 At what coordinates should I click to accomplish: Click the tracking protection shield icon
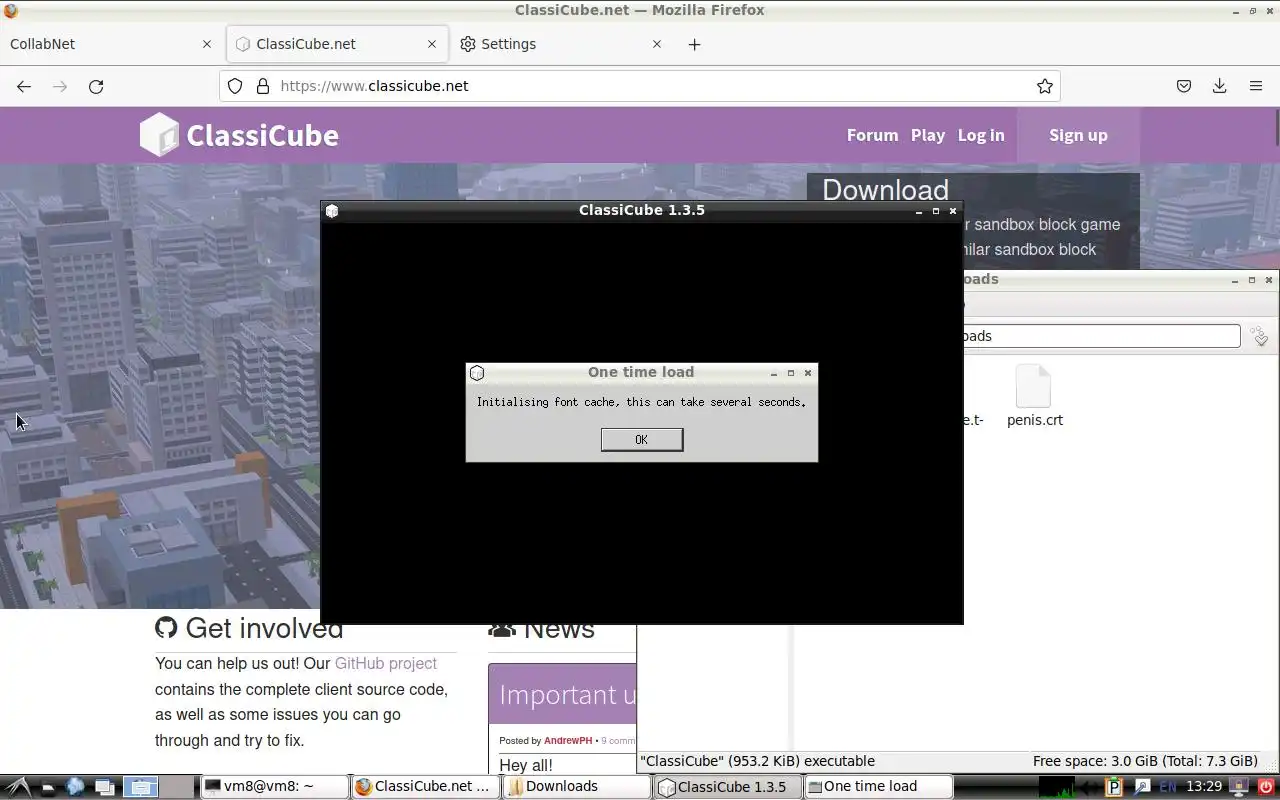point(235,86)
